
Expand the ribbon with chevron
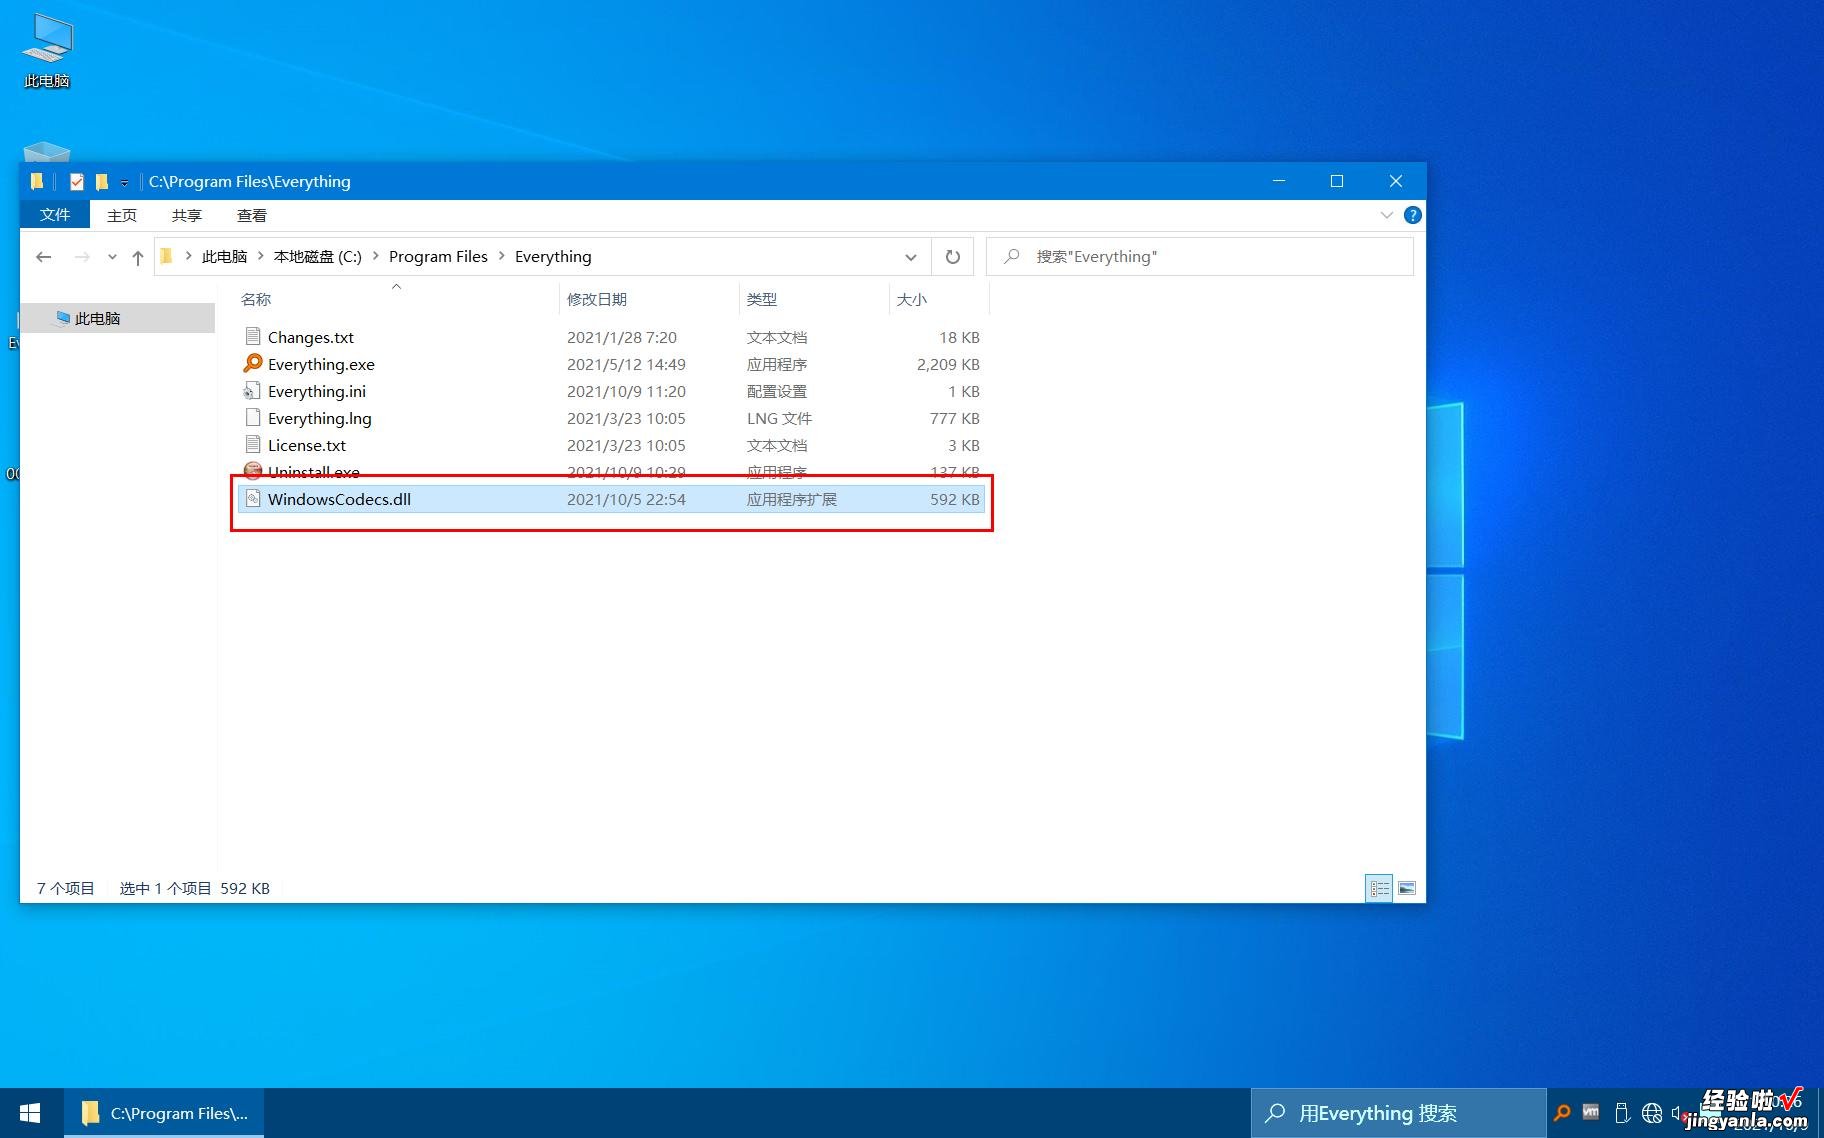(x=1387, y=215)
